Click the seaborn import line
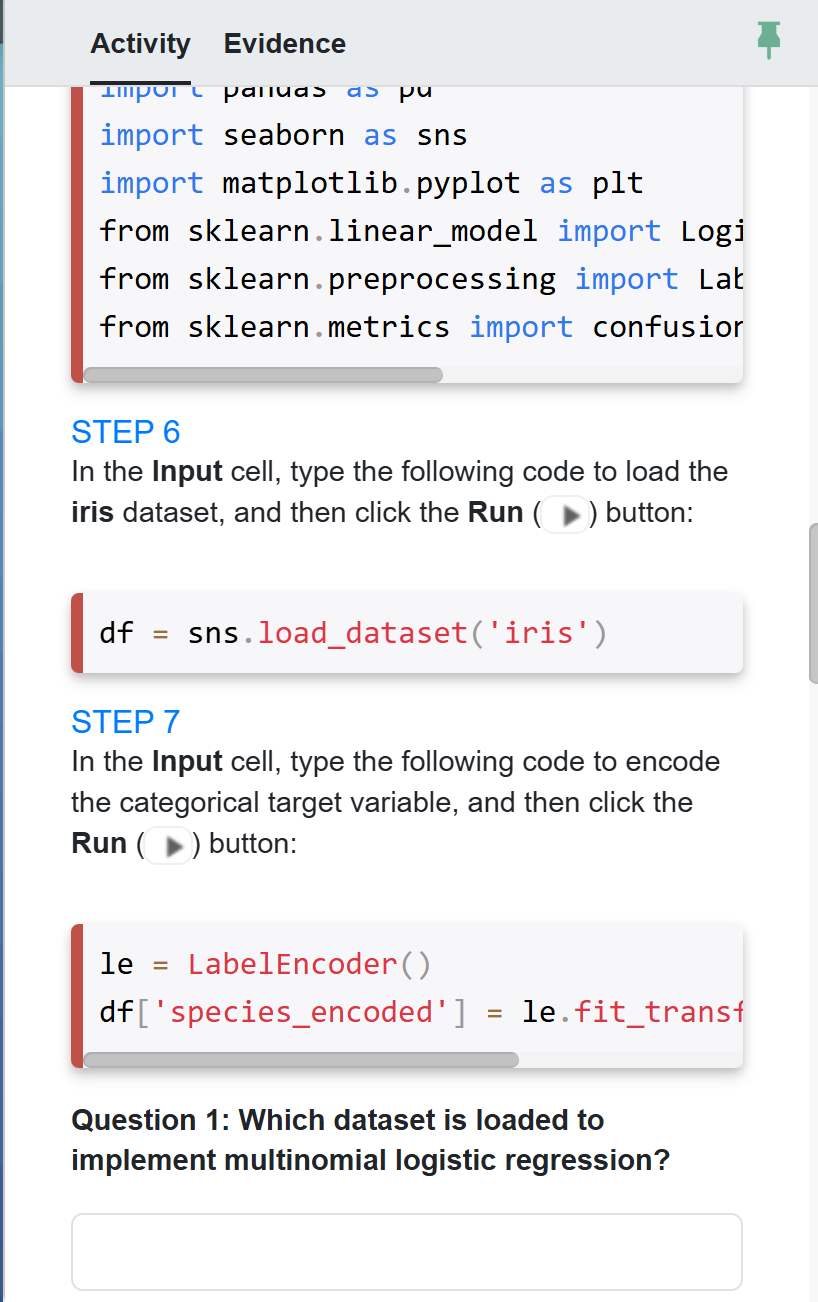 tap(282, 134)
